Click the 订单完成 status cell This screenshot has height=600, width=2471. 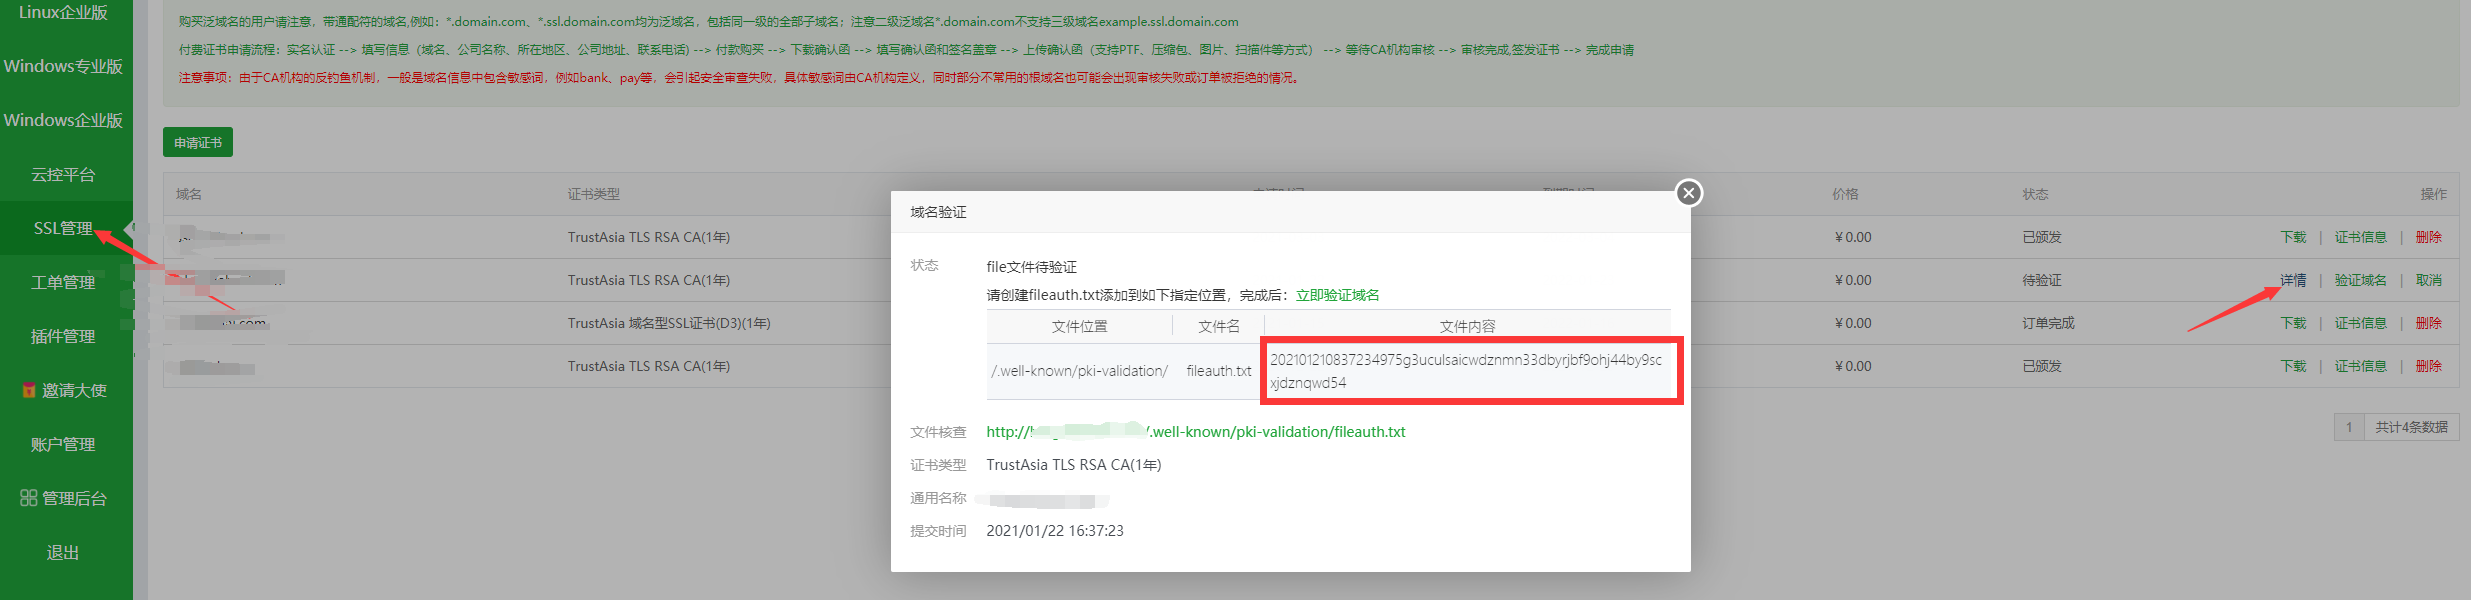tap(2048, 323)
